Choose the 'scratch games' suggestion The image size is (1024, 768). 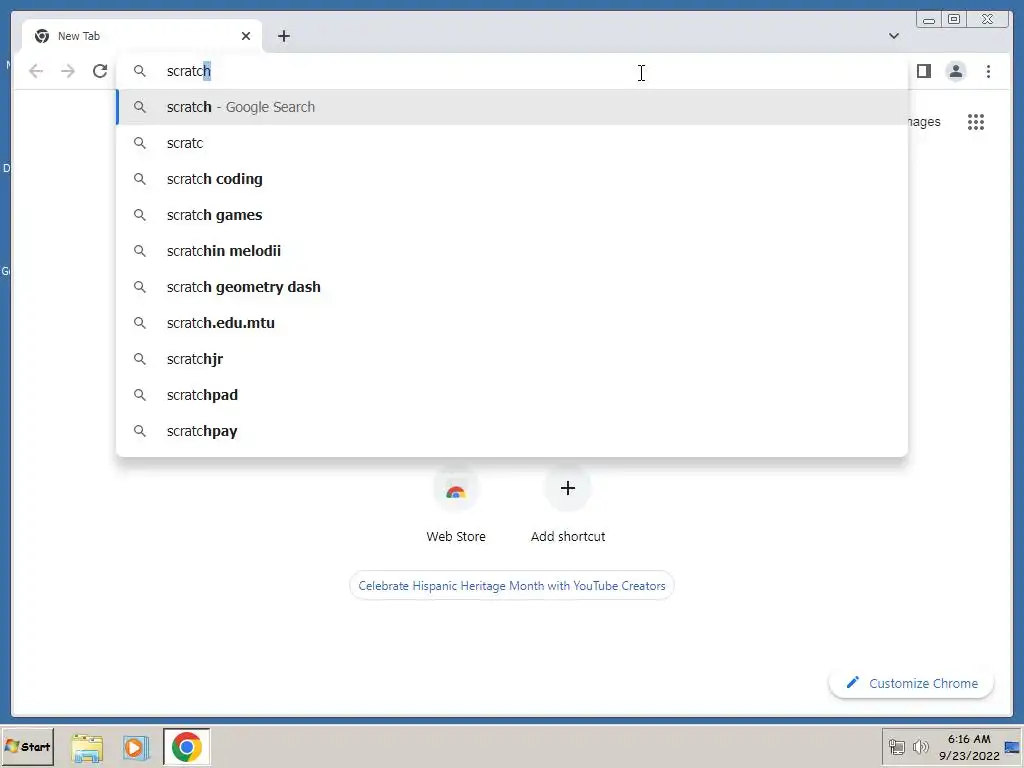pos(512,215)
